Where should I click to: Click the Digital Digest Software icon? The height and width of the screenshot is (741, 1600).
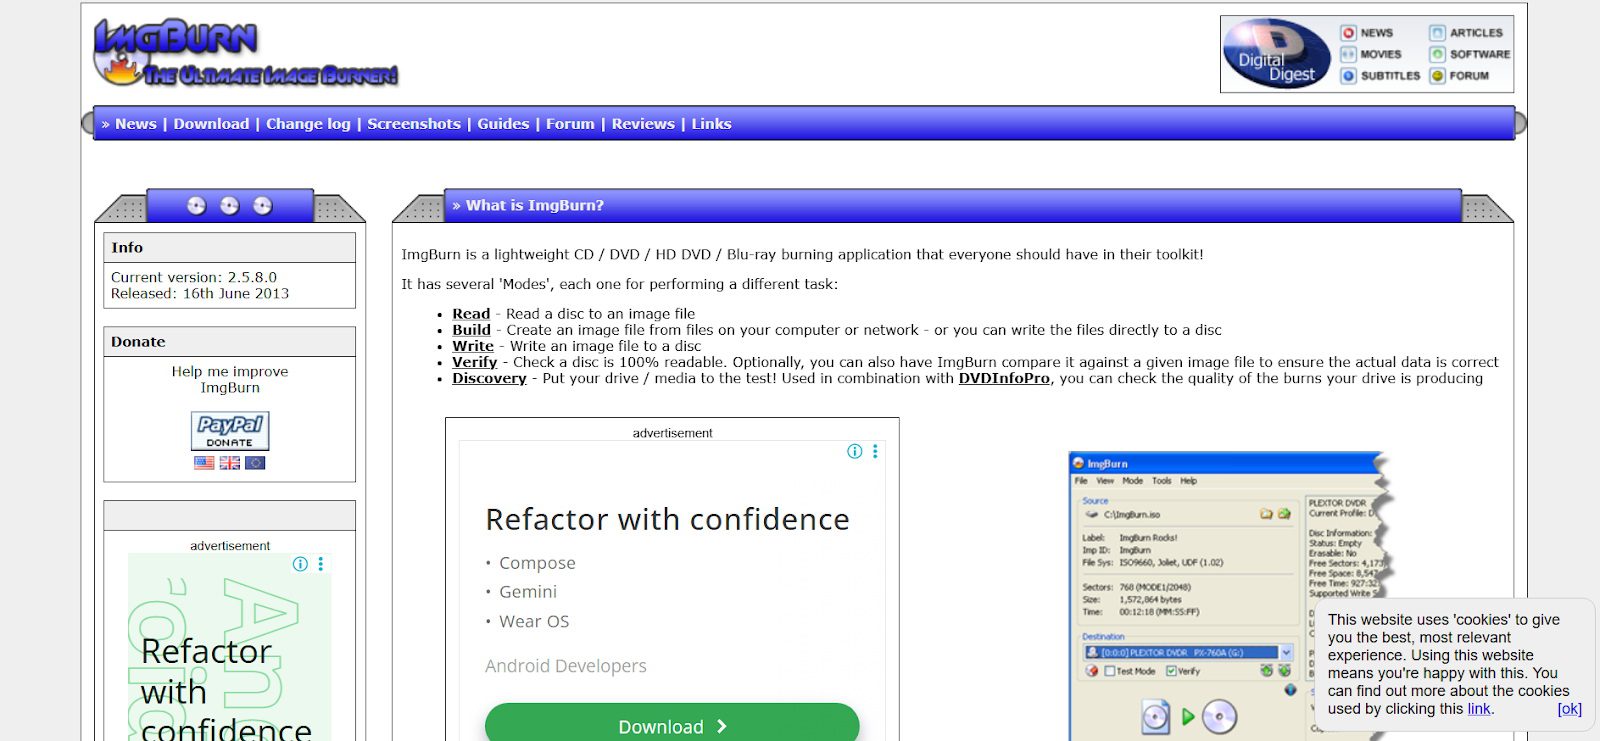[x=1437, y=54]
